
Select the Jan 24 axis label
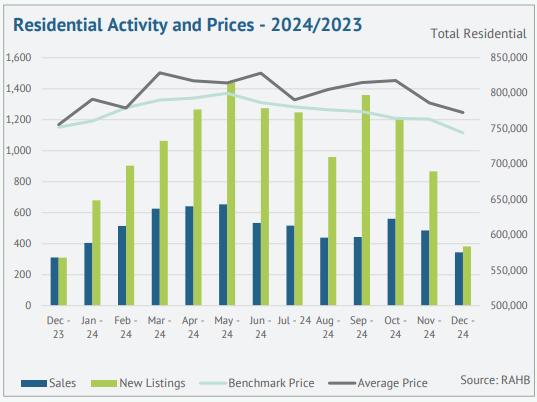(92, 327)
